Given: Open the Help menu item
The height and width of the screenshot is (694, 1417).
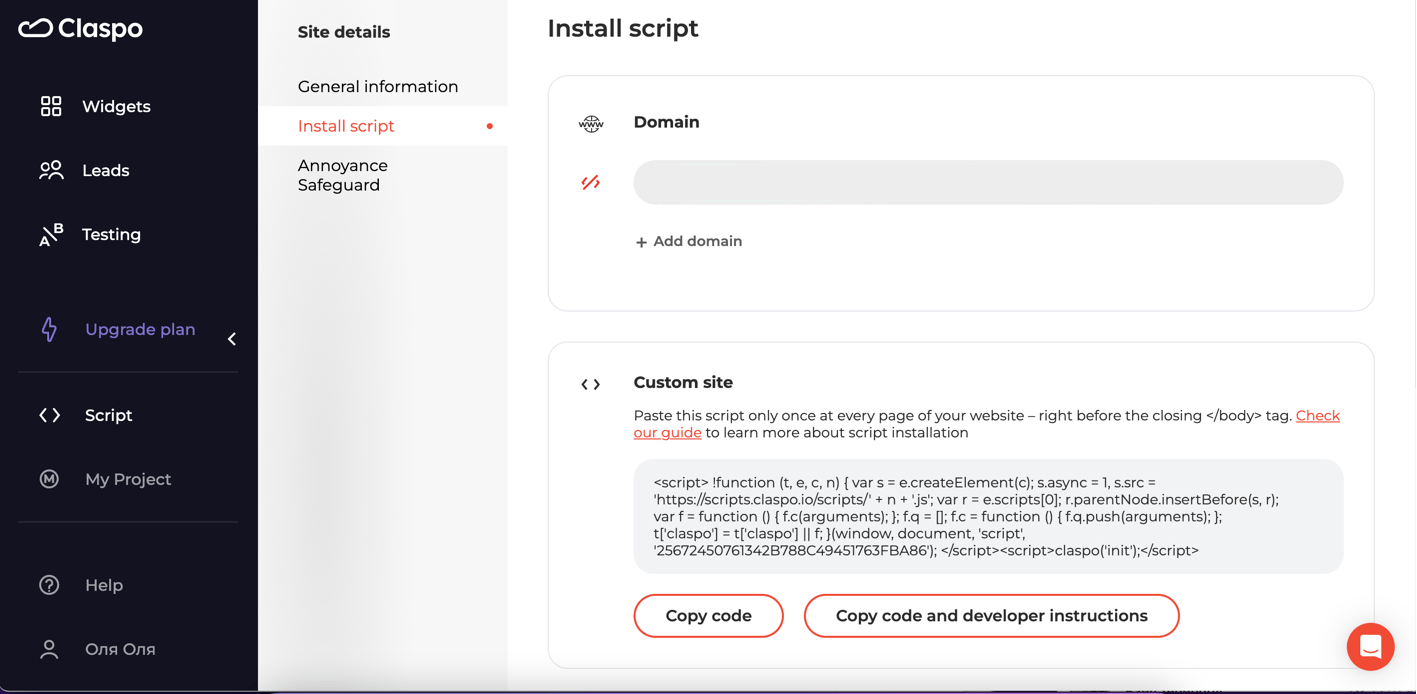Looking at the screenshot, I should pos(104,585).
